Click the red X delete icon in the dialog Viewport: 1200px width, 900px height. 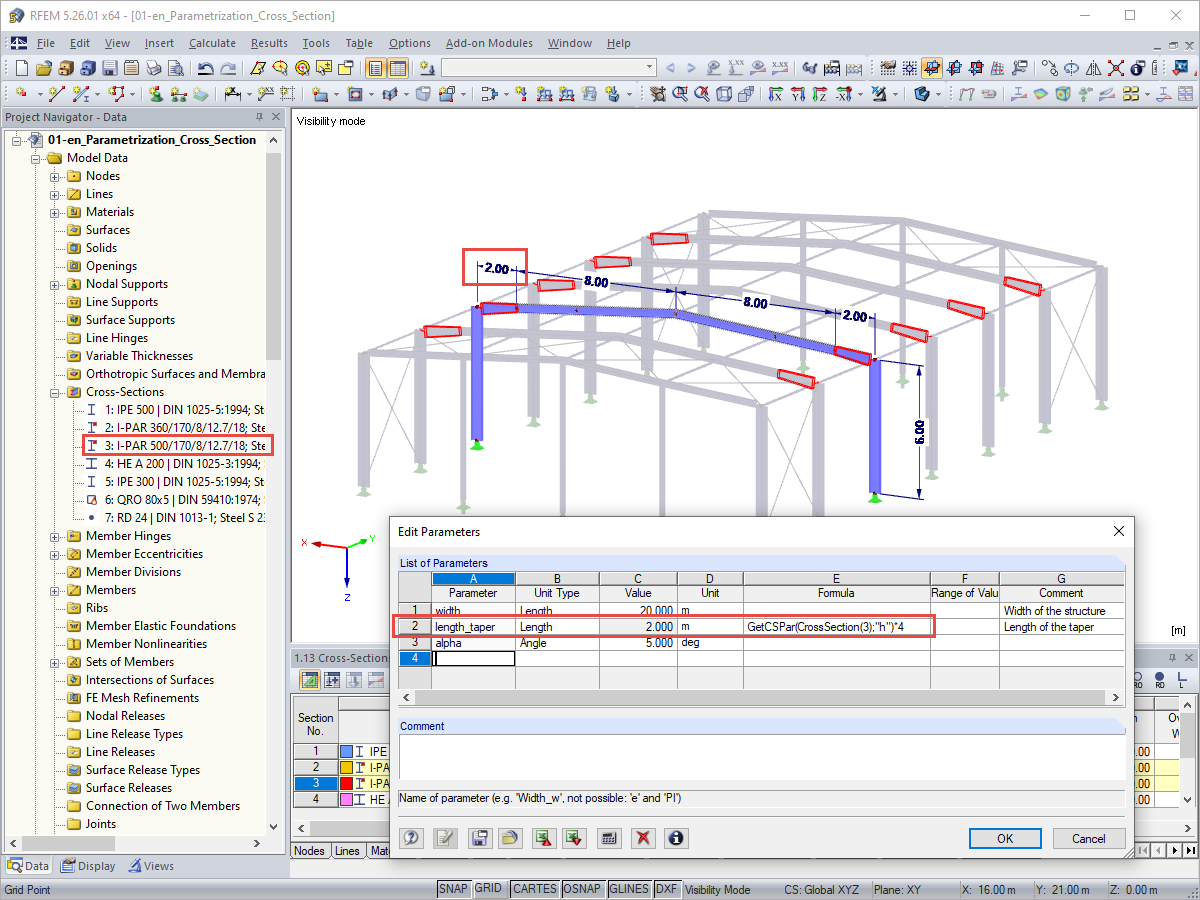[642, 838]
